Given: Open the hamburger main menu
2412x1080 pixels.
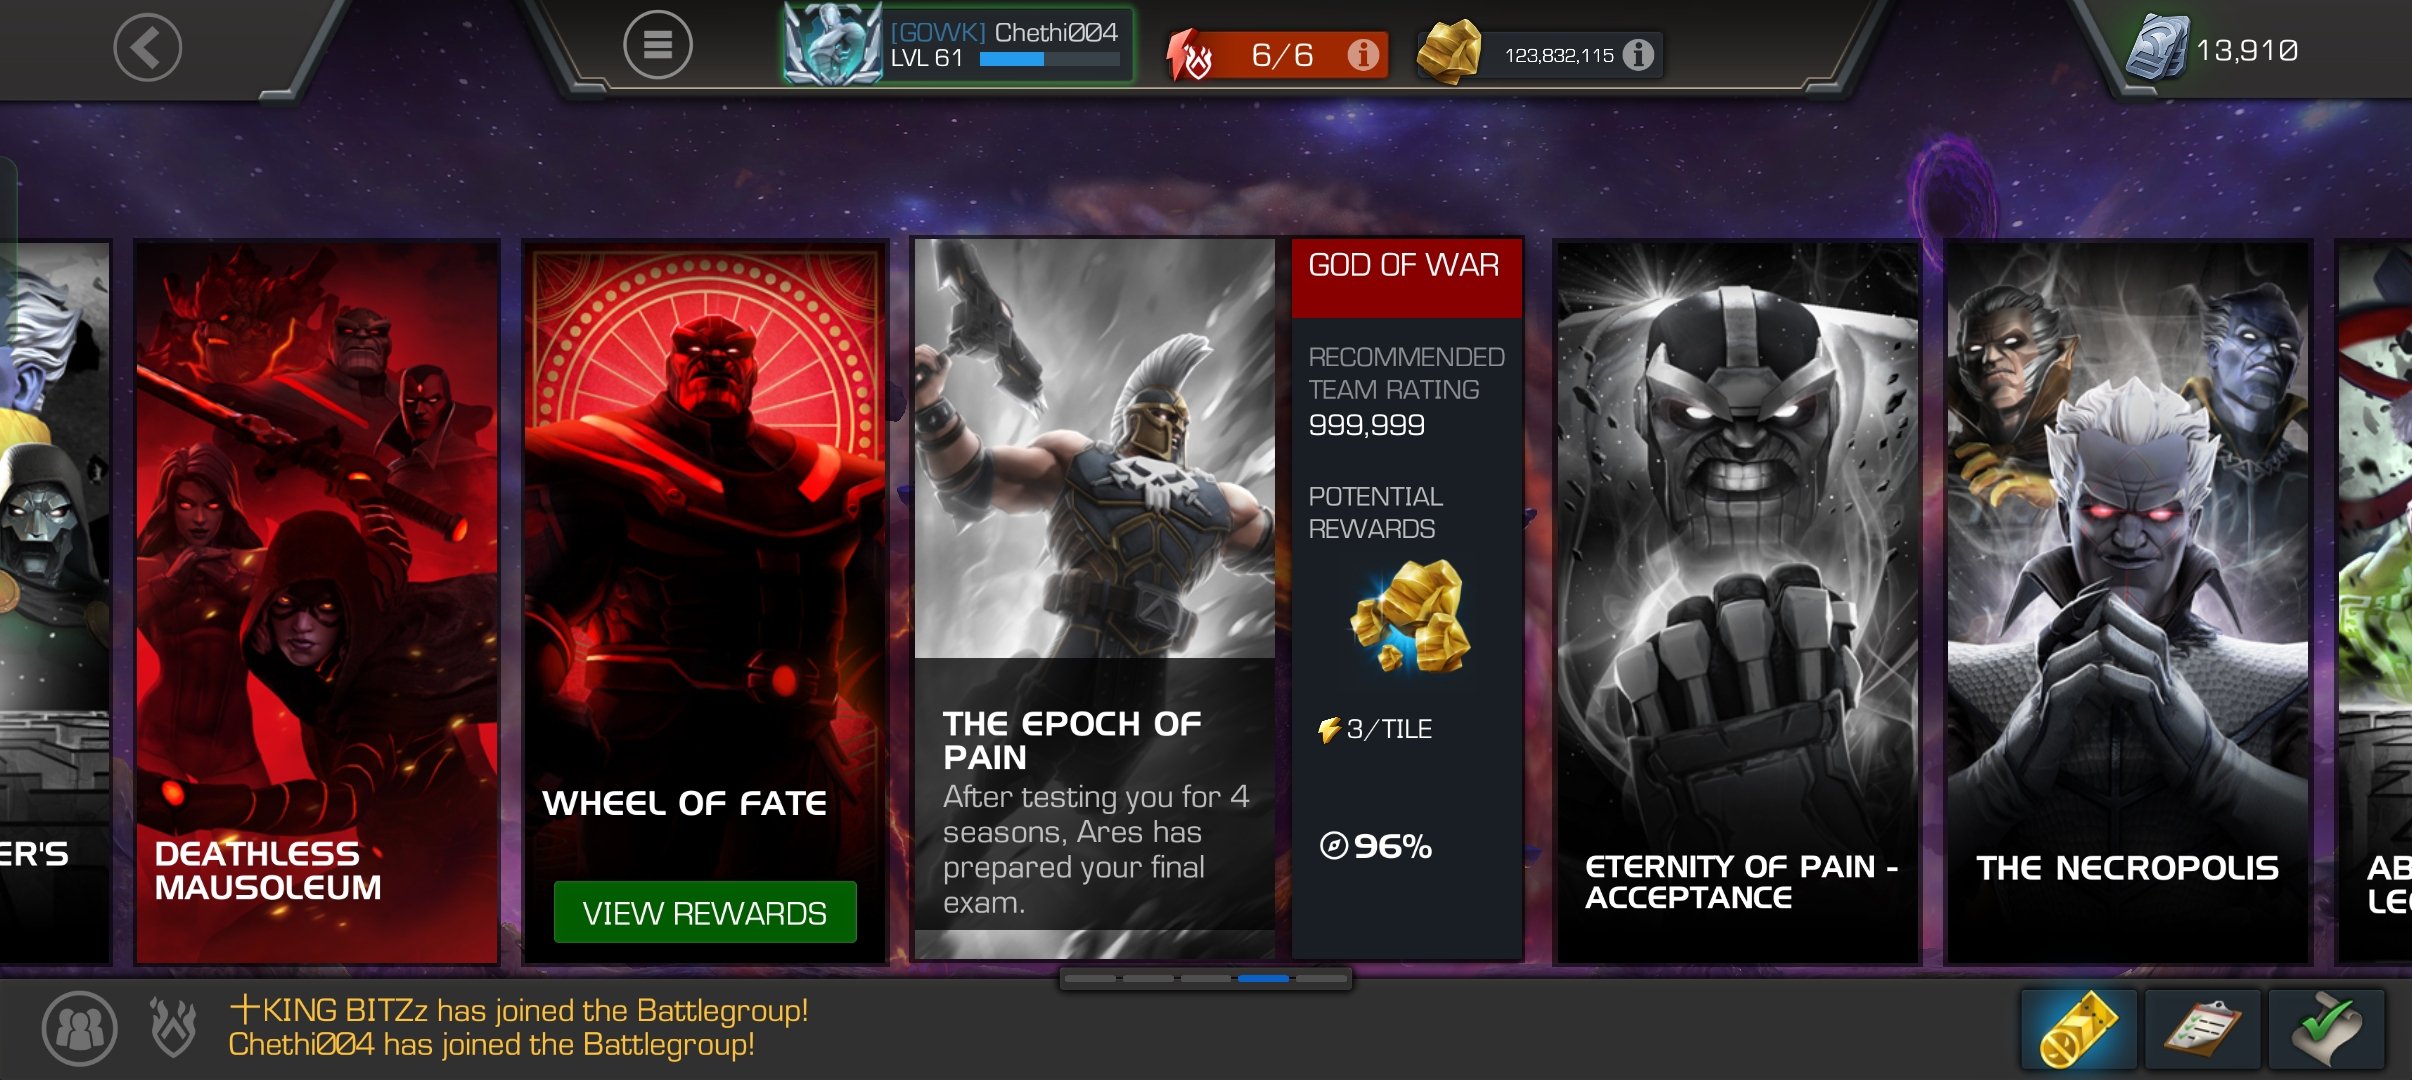Looking at the screenshot, I should pos(657,45).
